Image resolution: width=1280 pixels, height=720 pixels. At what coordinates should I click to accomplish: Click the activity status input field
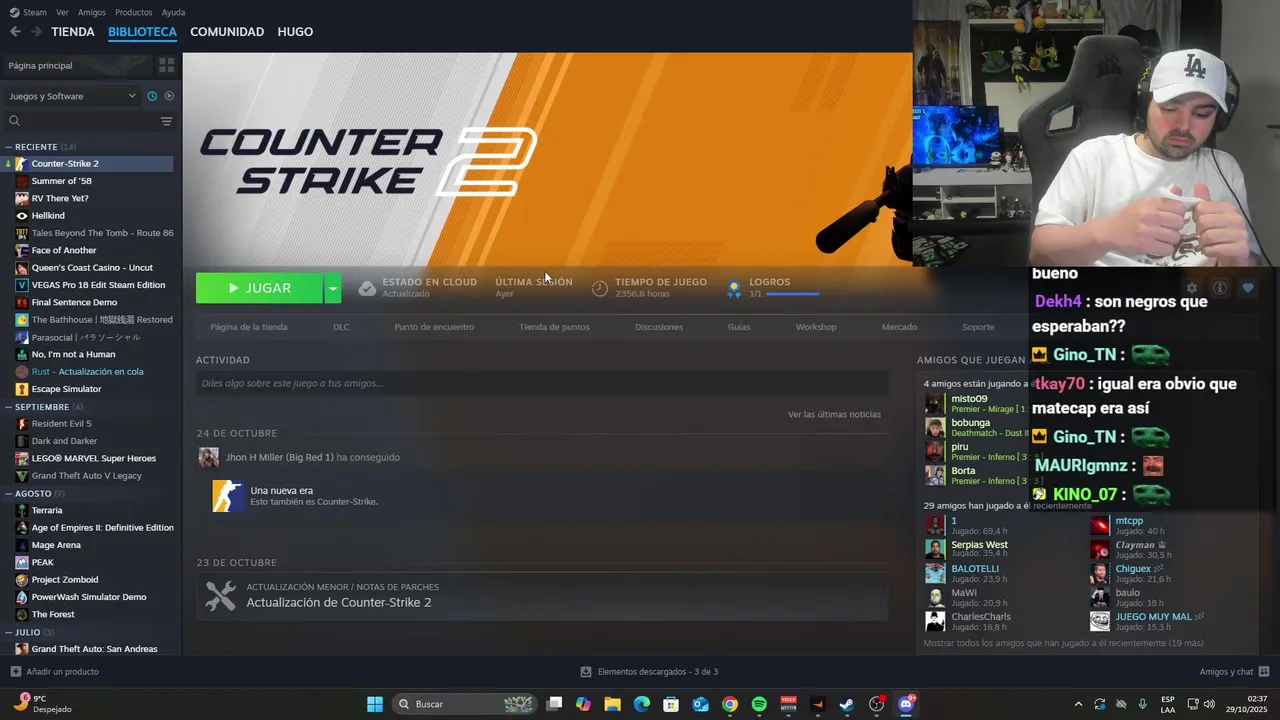point(542,383)
